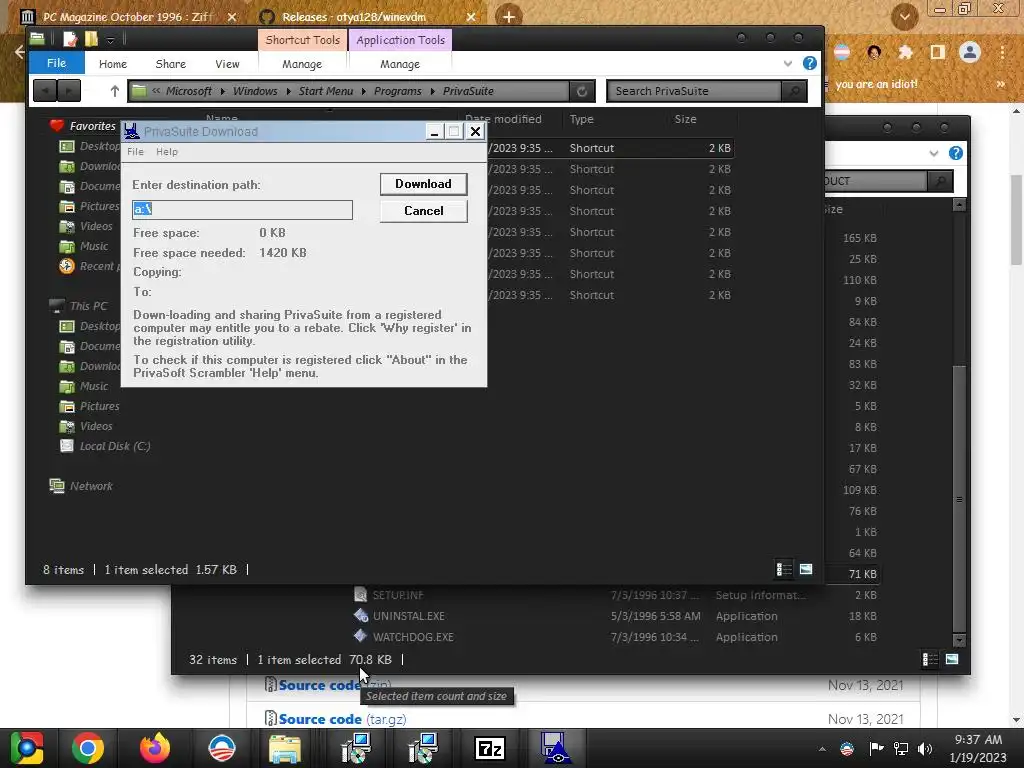Screen dimensions: 1024x768
Task: Click the Search PrivaSuite field
Action: click(x=694, y=91)
